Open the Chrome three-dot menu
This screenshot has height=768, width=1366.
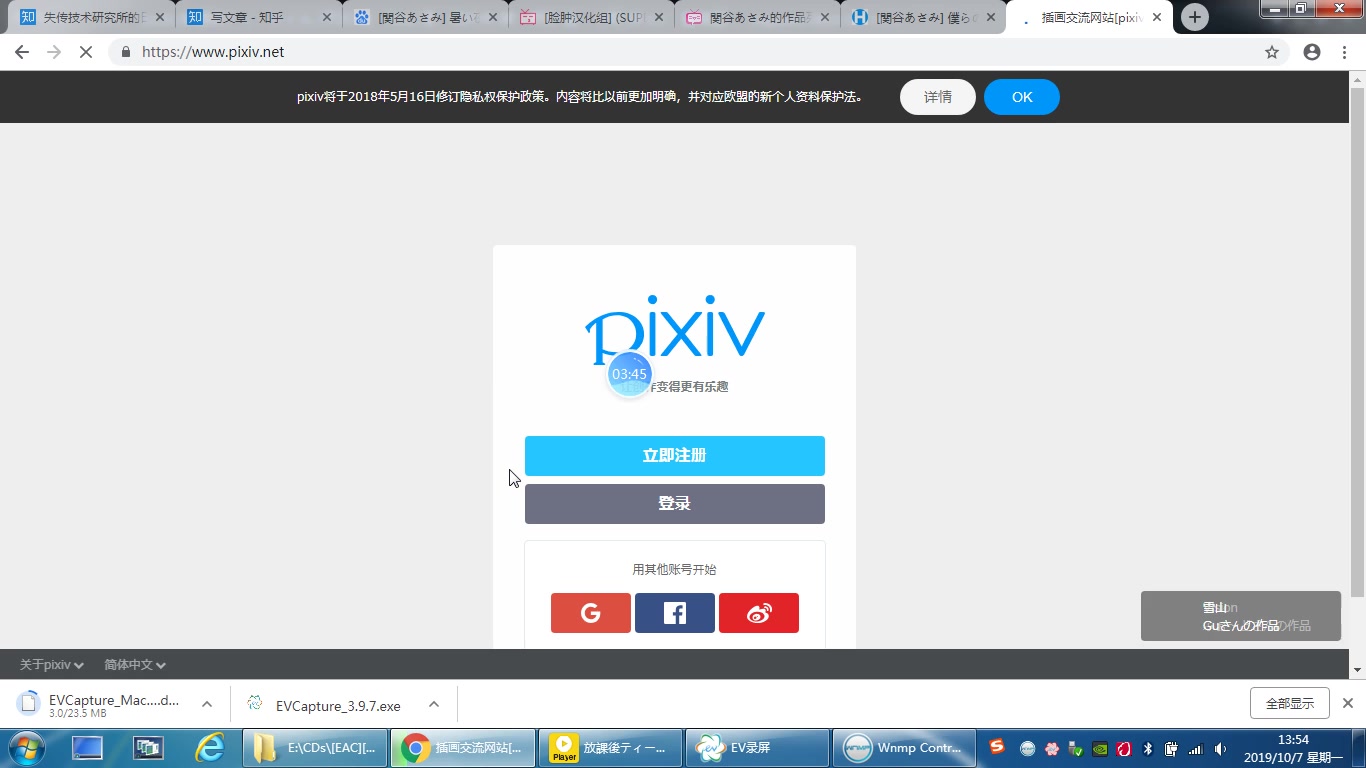point(1344,52)
